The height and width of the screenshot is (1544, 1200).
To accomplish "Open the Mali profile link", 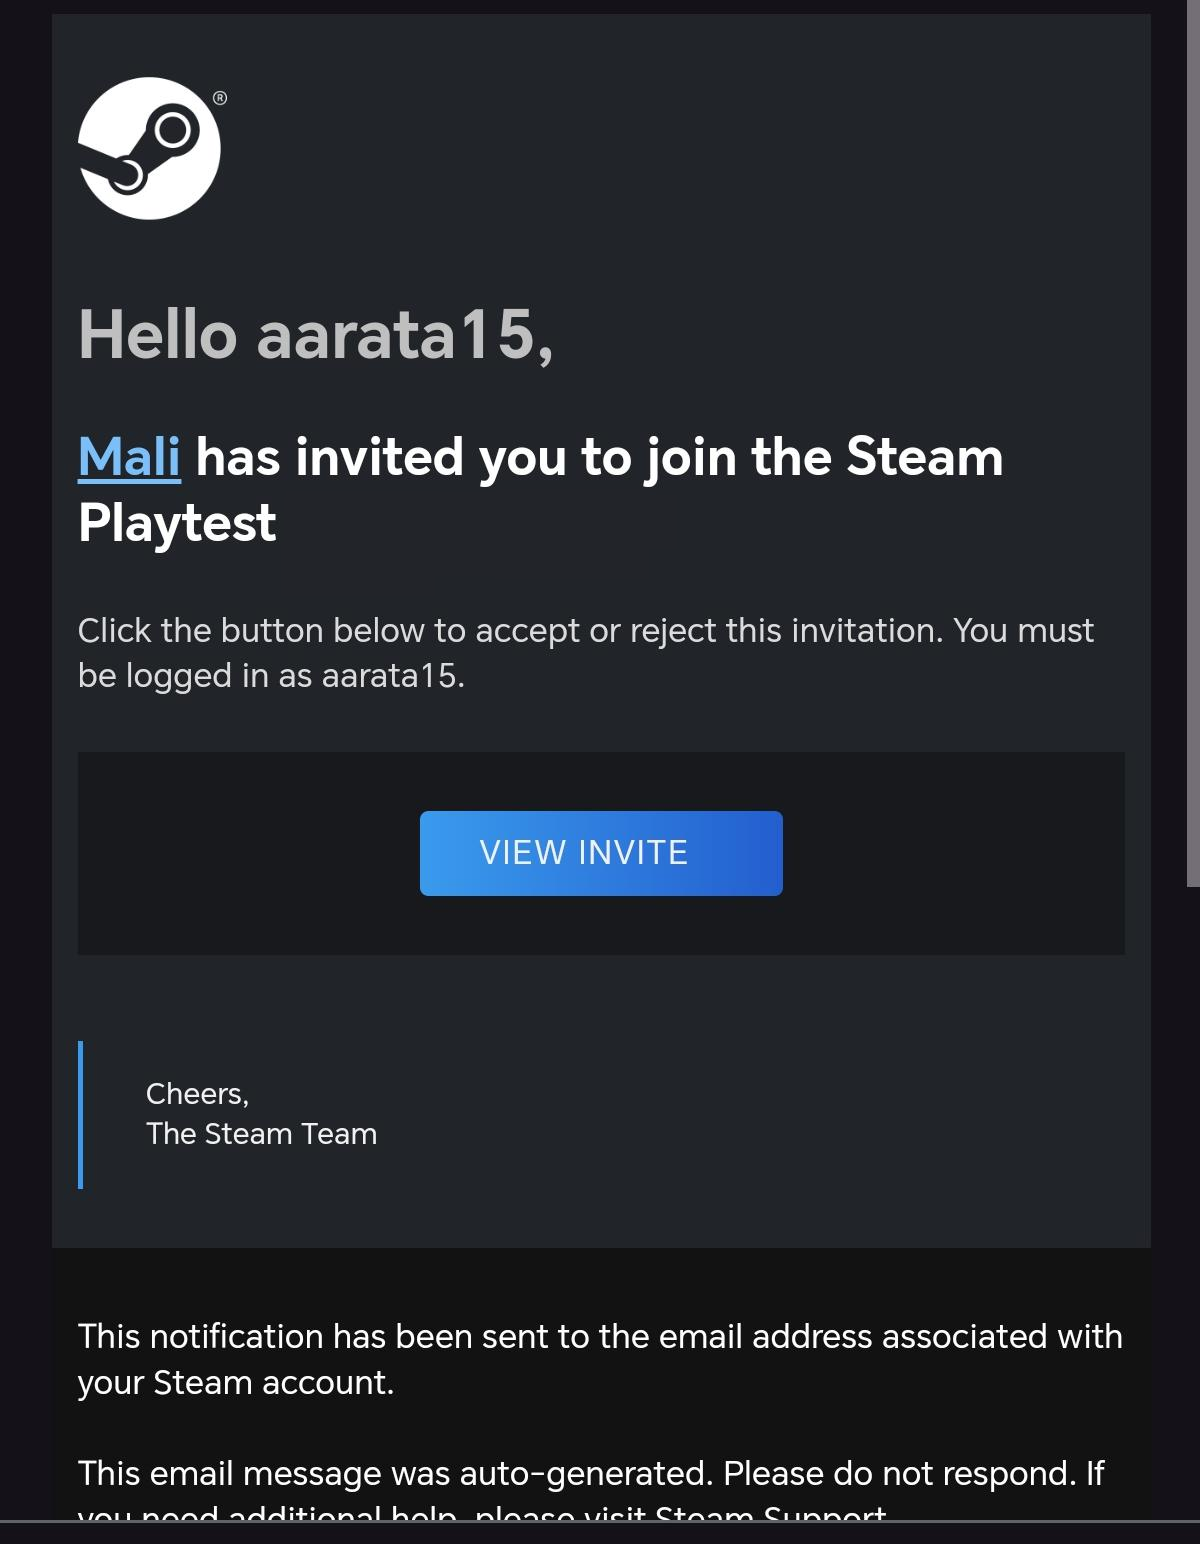I will 129,457.
